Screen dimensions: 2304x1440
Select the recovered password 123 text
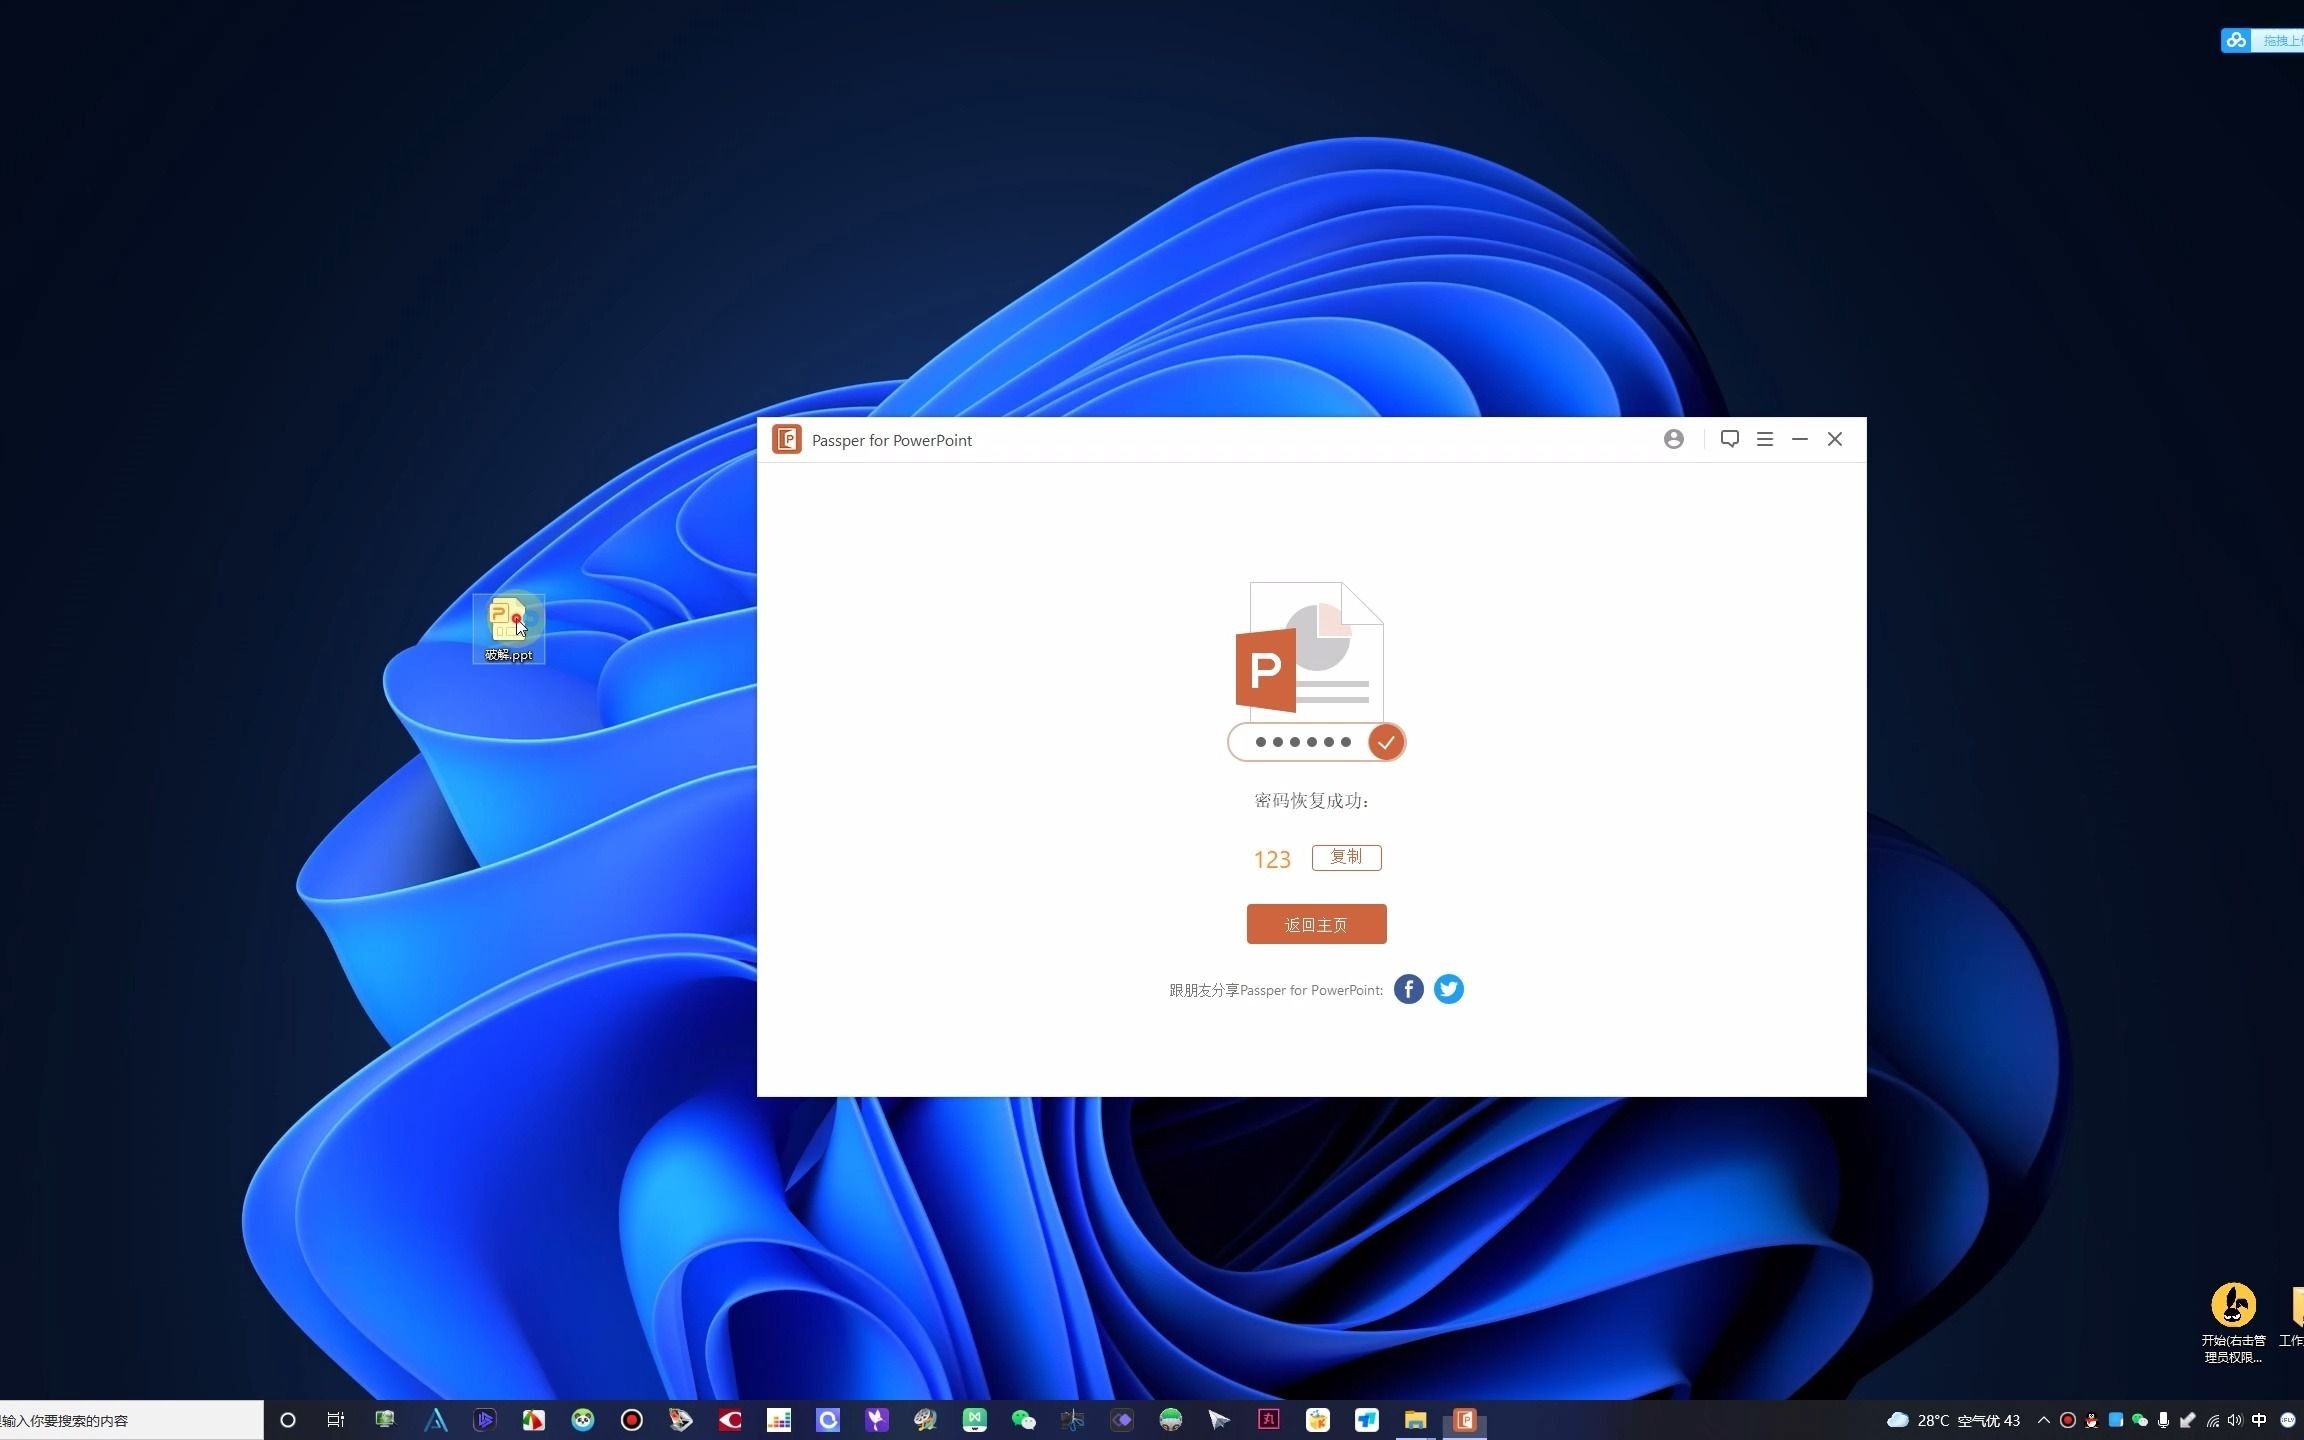tap(1272, 859)
